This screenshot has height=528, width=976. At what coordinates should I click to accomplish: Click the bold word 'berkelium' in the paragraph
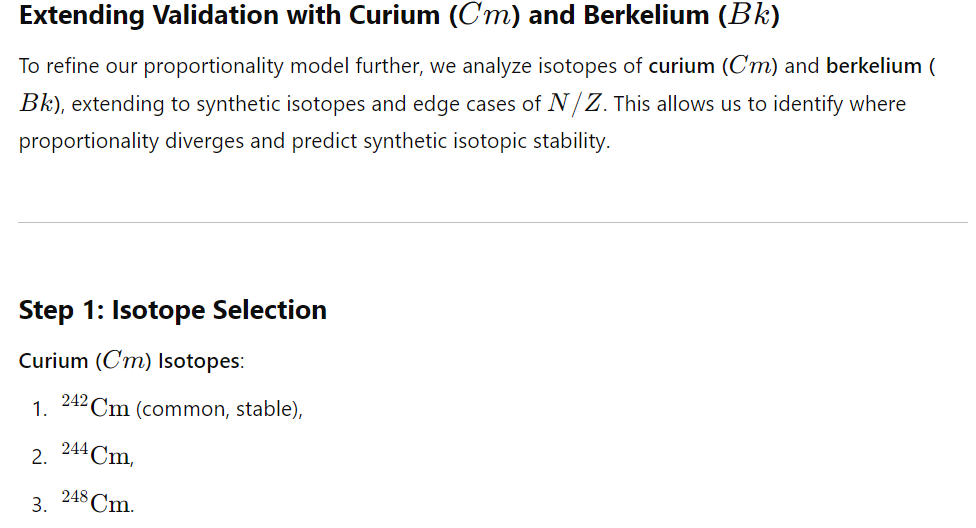(x=873, y=66)
